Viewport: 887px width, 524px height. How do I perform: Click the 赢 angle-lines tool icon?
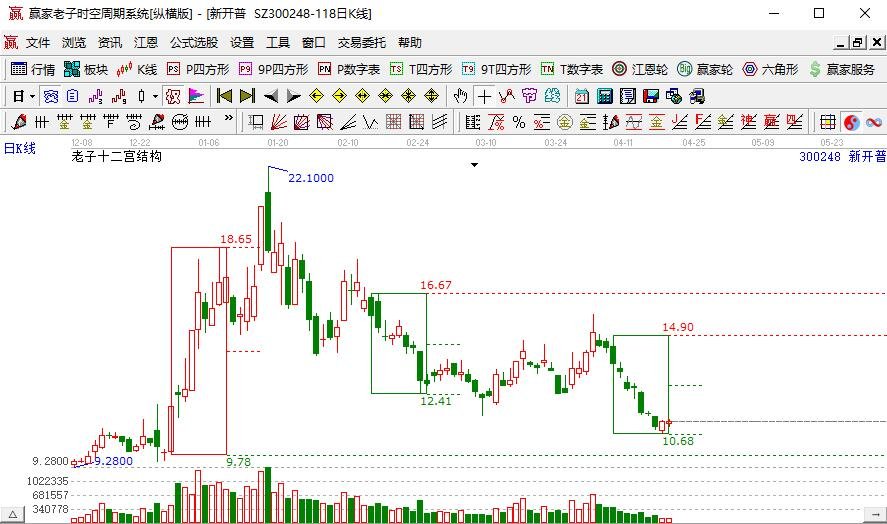pos(772,122)
